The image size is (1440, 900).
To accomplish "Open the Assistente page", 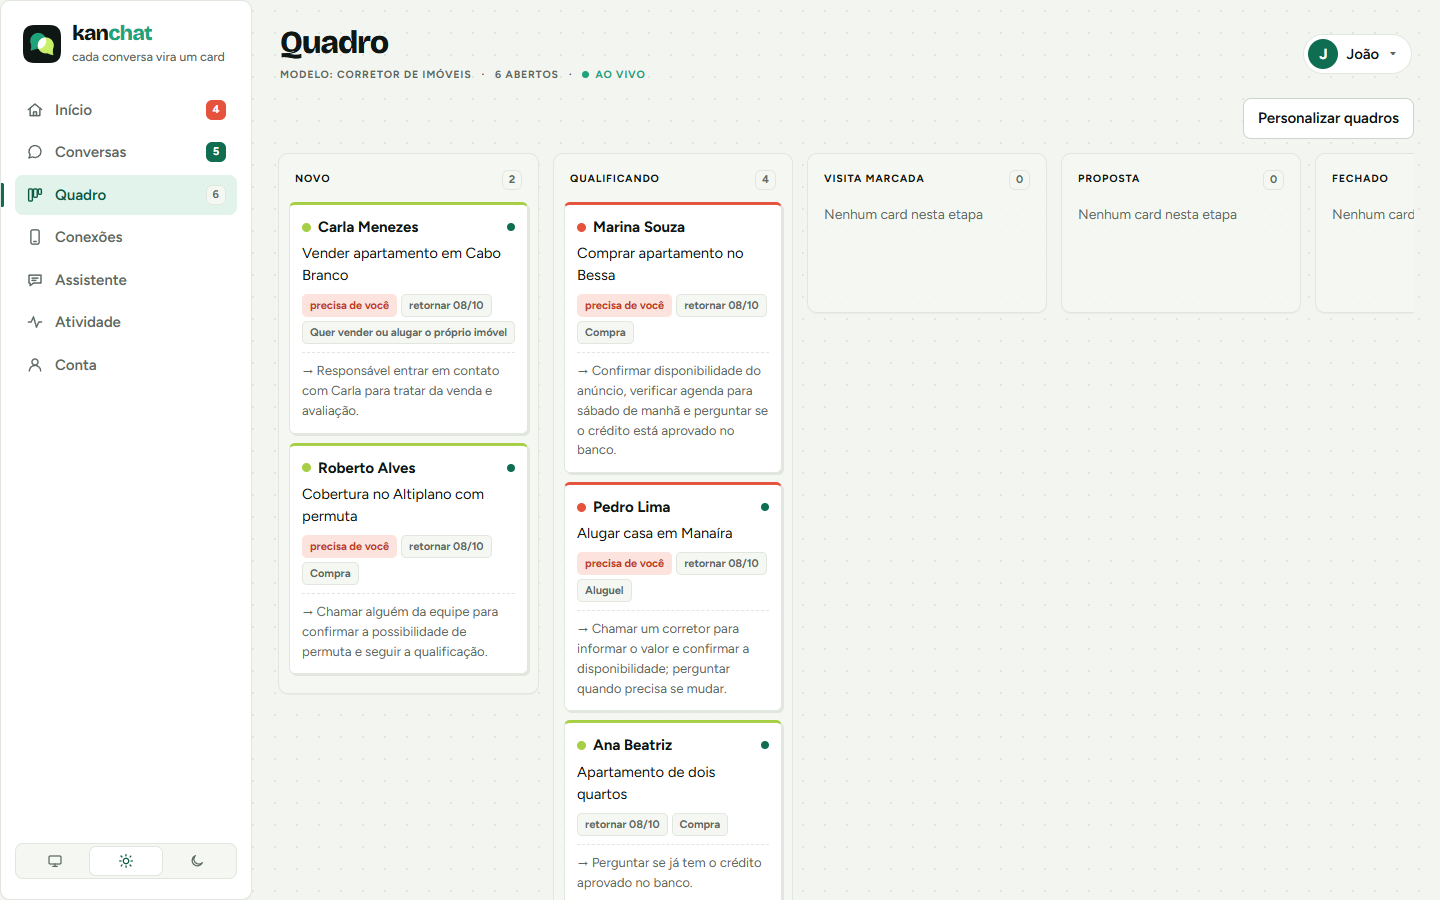I will tap(126, 280).
